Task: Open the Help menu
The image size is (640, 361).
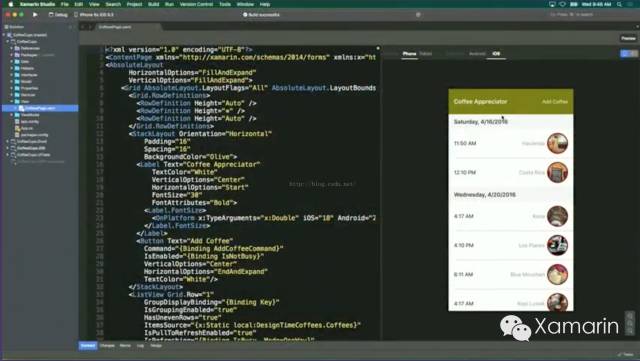Action: [265, 4]
